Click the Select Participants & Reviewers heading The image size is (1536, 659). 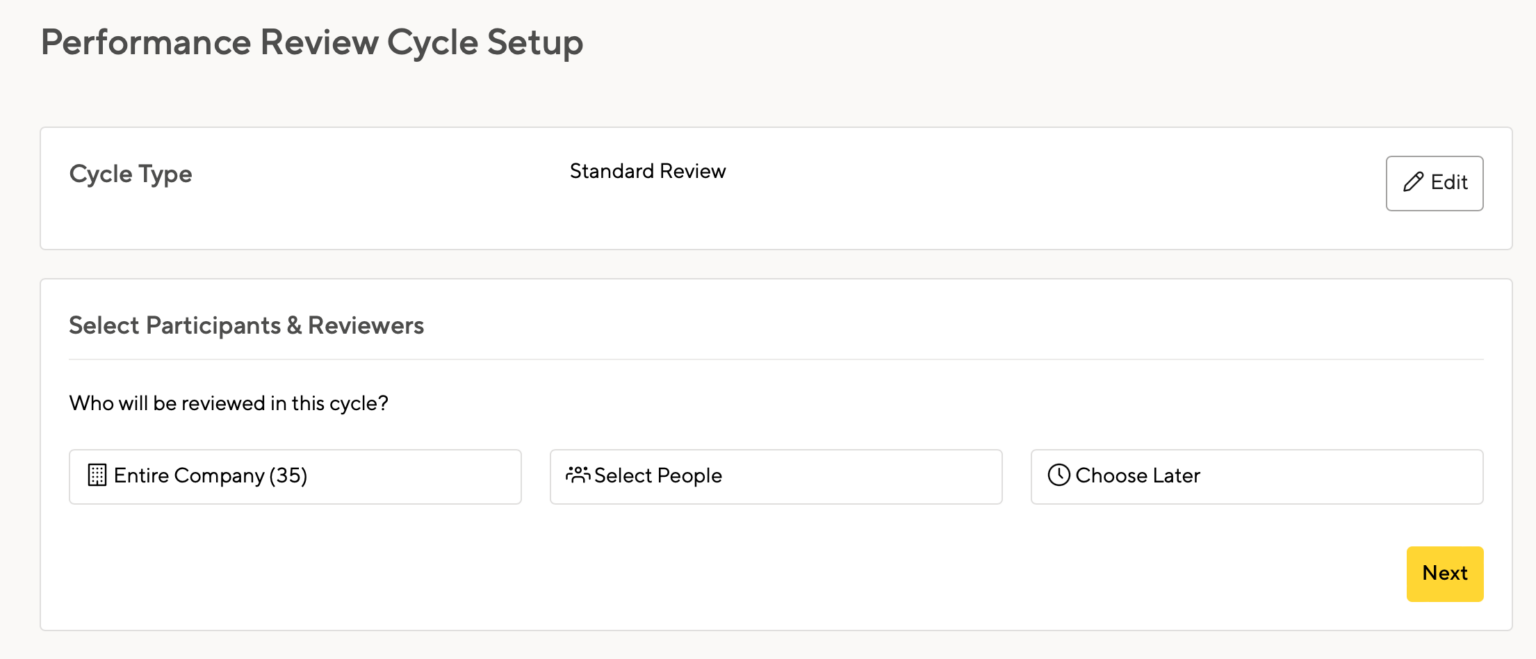coord(246,325)
